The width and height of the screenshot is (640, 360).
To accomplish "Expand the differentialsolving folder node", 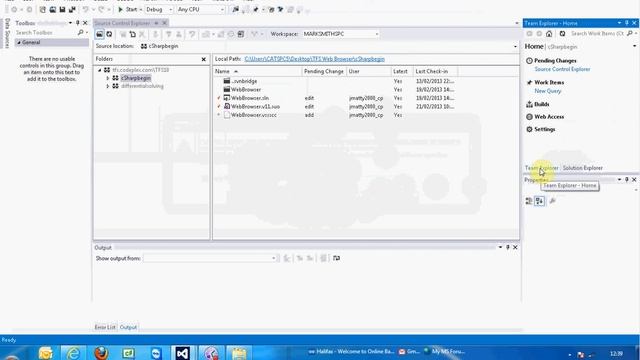I will [x=108, y=86].
